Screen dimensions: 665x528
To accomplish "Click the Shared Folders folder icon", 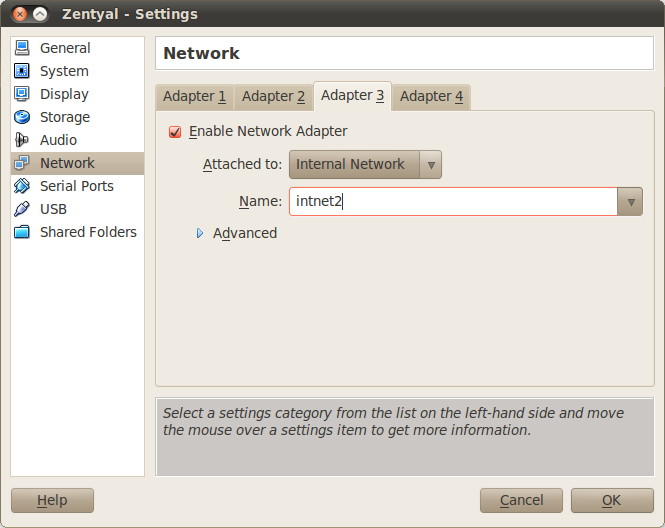I will [x=21, y=232].
